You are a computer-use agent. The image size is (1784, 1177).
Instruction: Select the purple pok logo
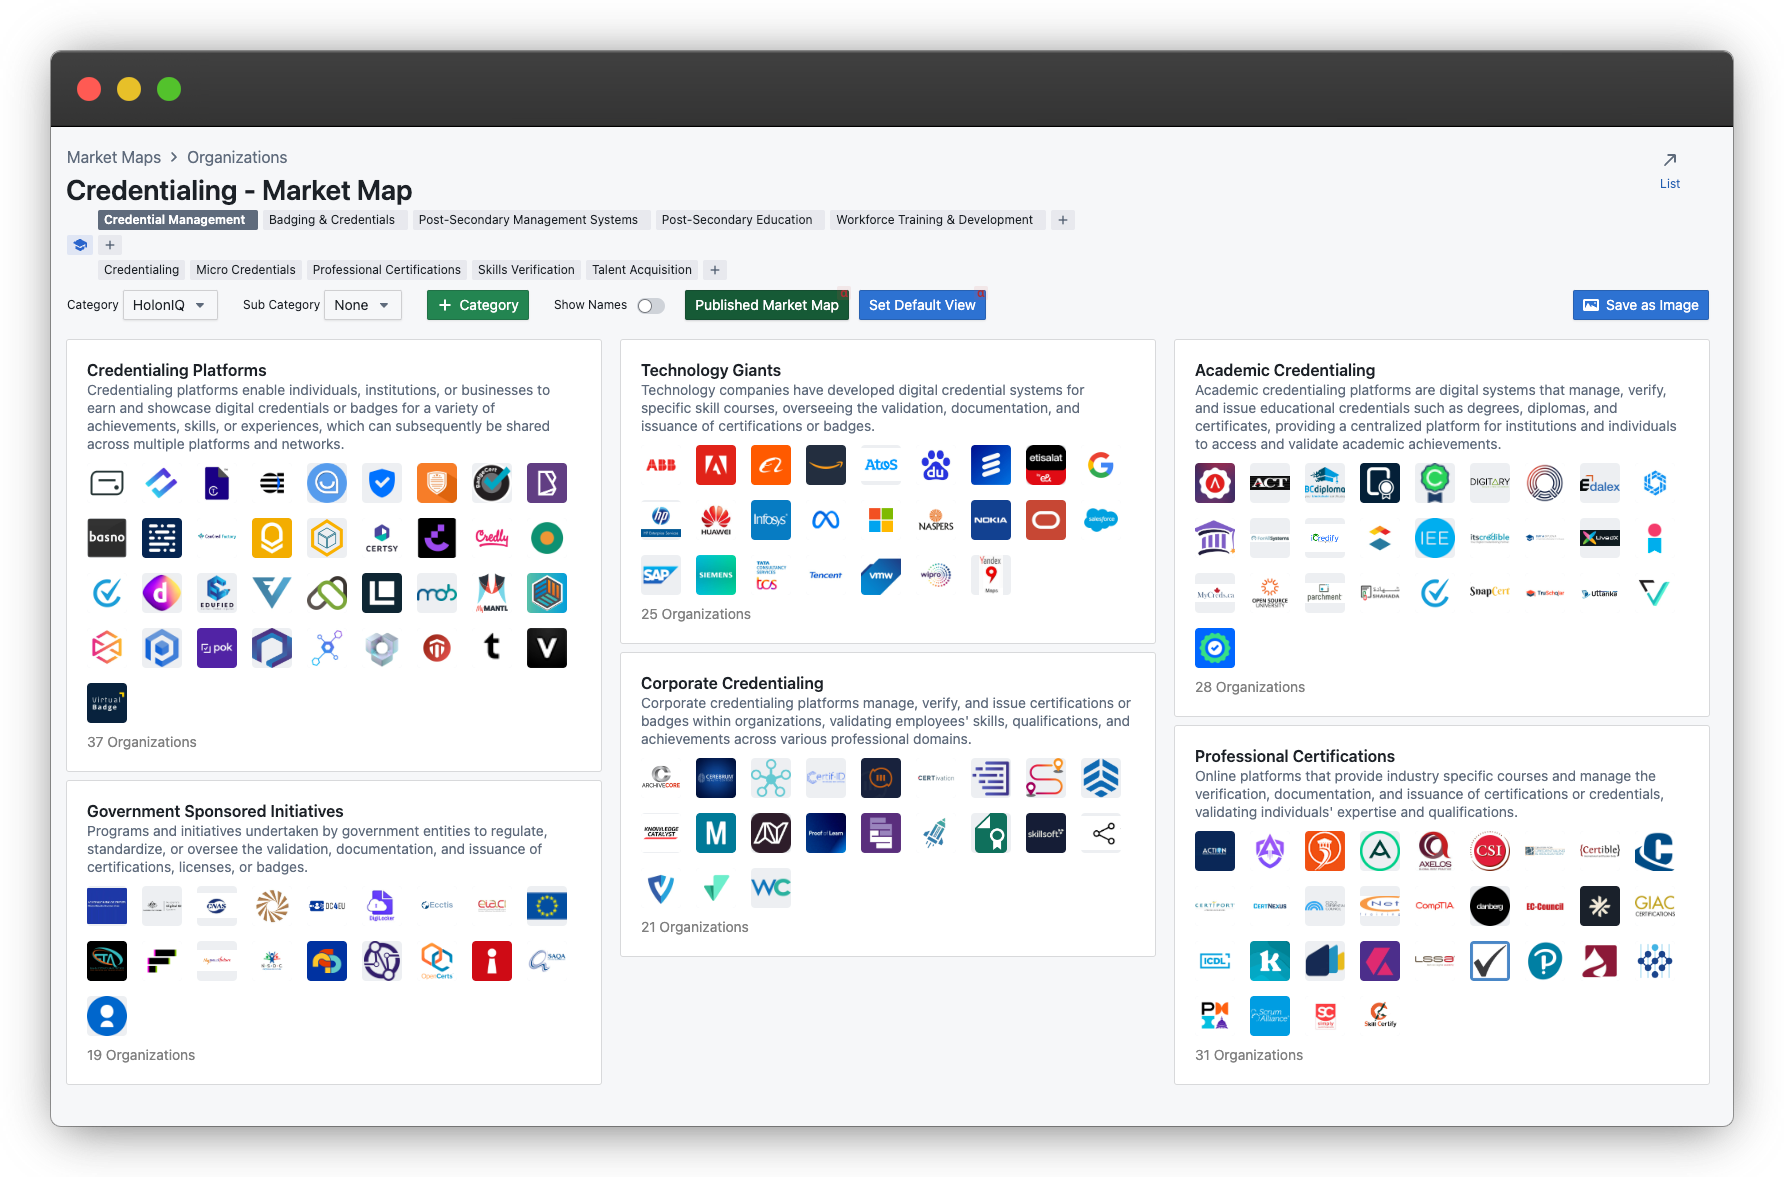tap(217, 648)
